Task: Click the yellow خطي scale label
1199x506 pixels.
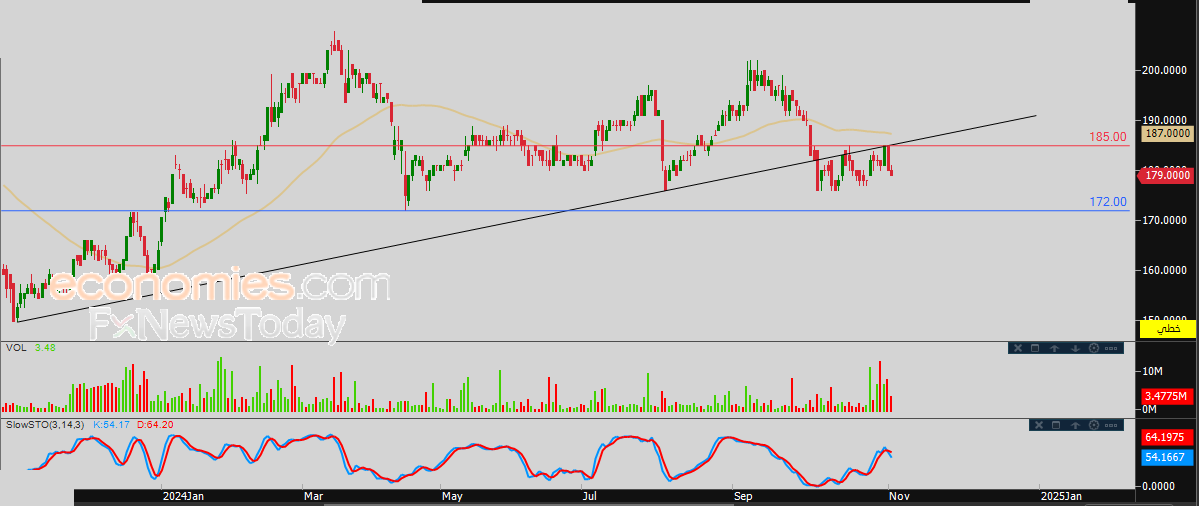Action: tap(1168, 329)
